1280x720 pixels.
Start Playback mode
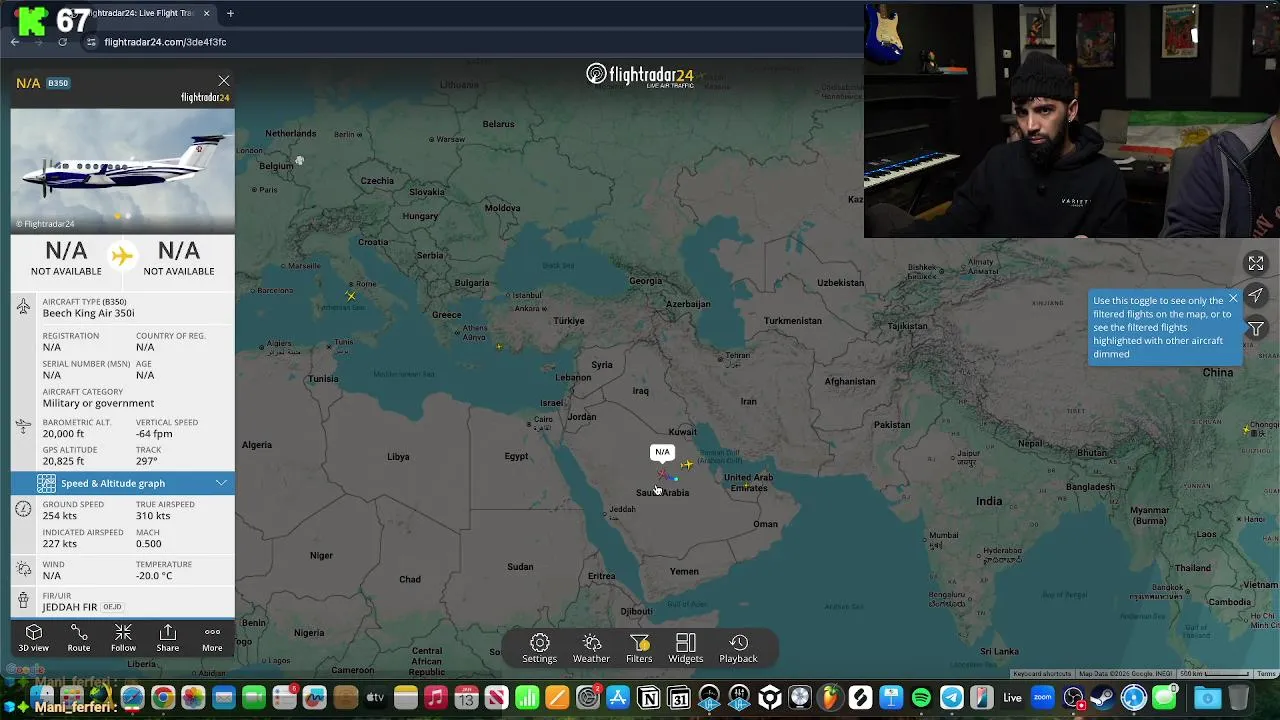click(x=738, y=648)
